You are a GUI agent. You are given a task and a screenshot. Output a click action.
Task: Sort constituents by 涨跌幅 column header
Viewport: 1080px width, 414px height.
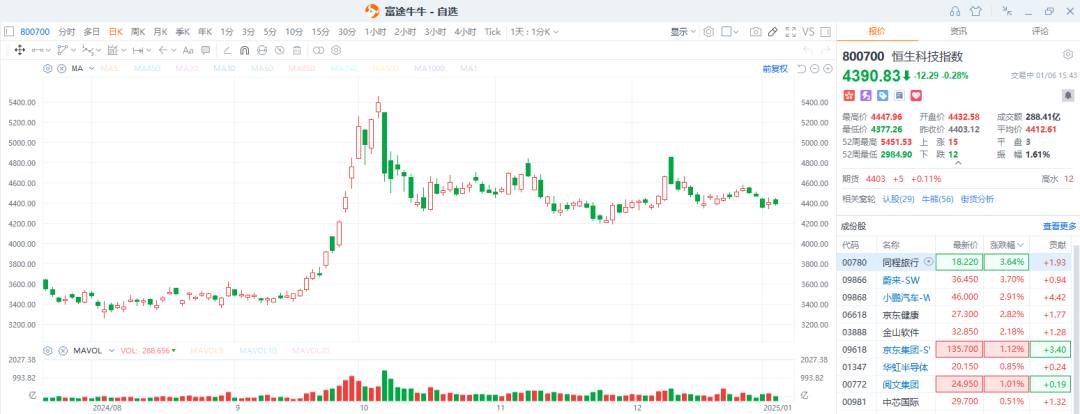tap(1007, 245)
